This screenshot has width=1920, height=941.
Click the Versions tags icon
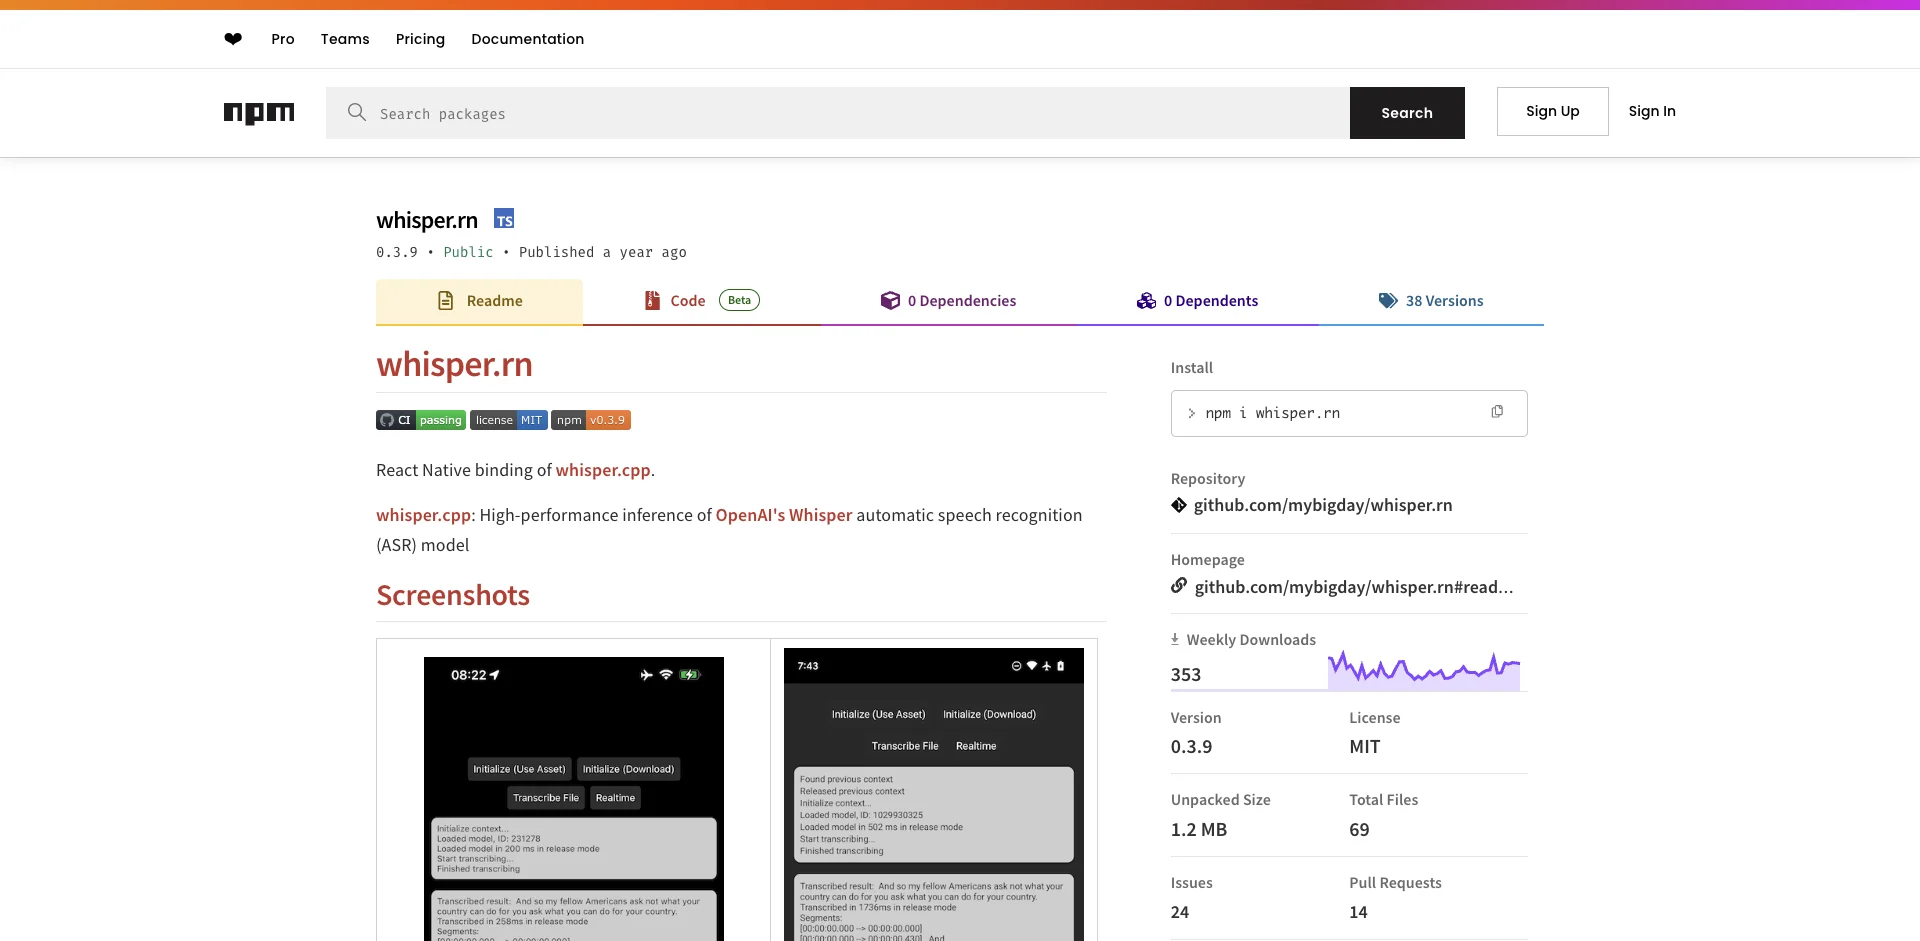[x=1388, y=300]
